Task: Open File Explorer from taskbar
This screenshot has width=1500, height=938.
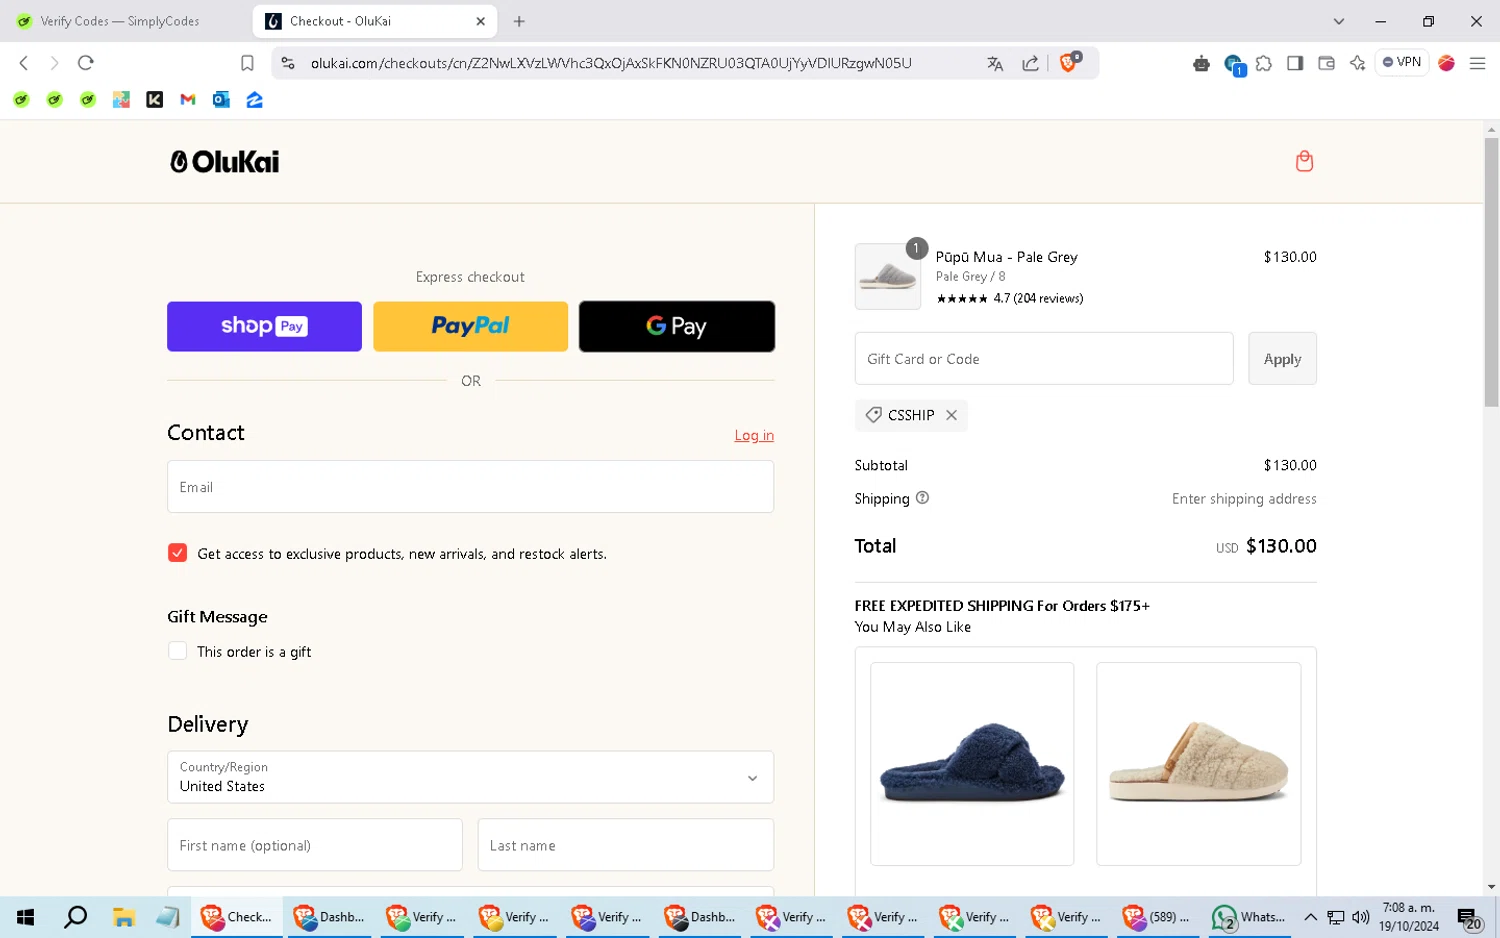Action: click(x=123, y=917)
